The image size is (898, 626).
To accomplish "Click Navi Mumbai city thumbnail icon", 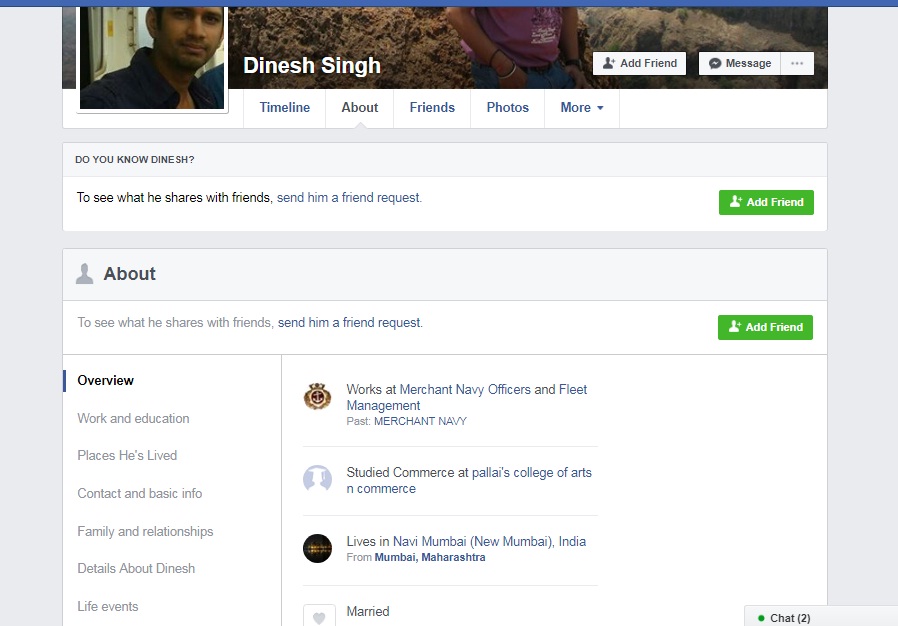I will coord(317,548).
